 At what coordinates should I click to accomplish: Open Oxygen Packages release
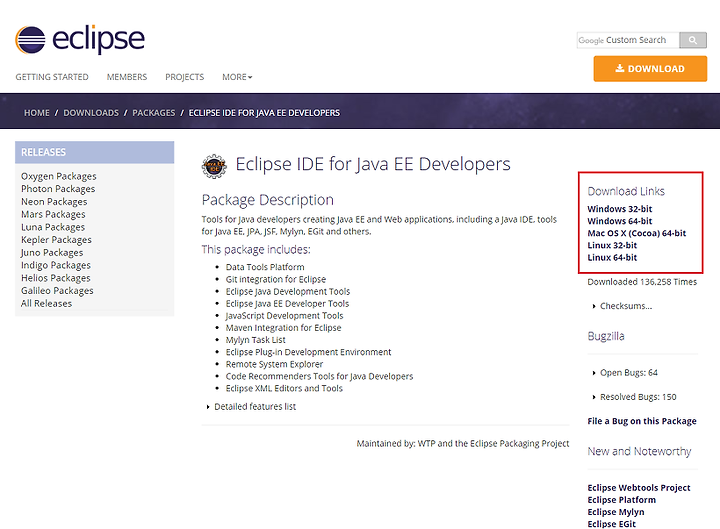(x=59, y=176)
